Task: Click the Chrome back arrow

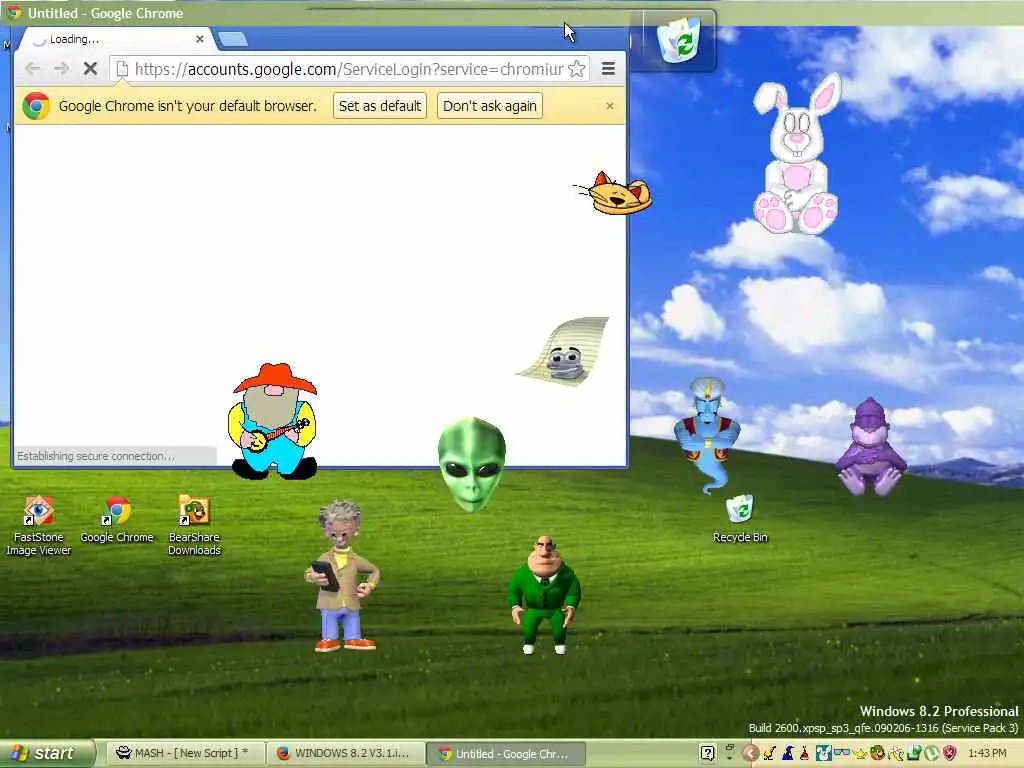Action: [33, 69]
